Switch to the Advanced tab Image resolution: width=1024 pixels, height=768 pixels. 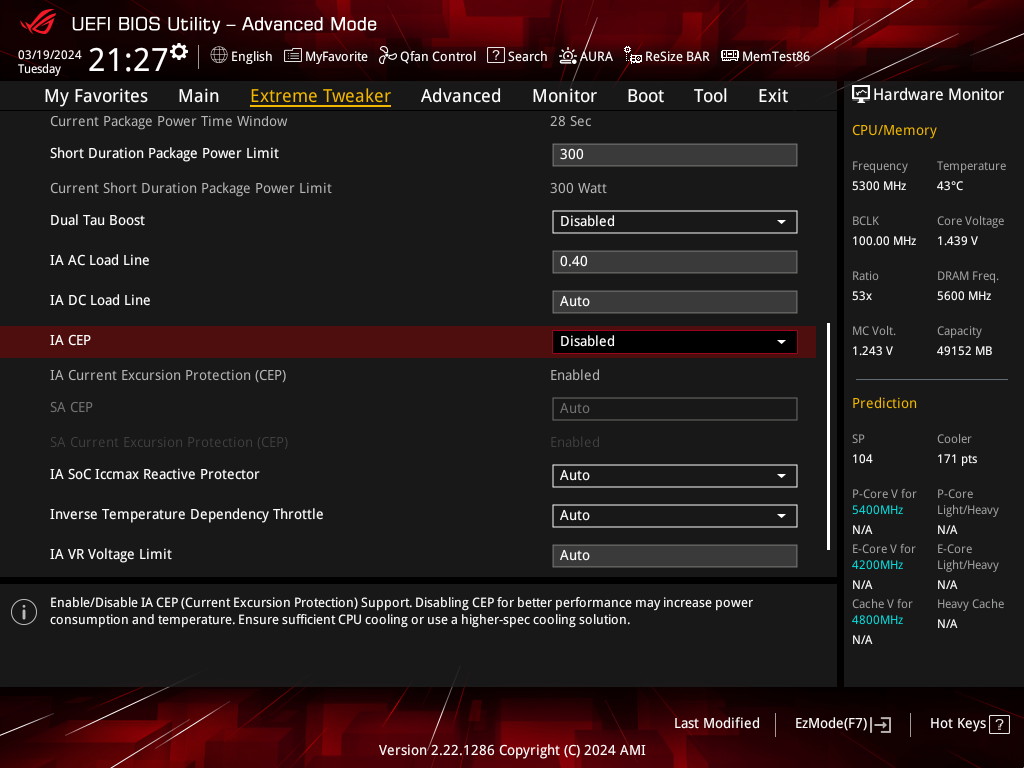tap(460, 96)
